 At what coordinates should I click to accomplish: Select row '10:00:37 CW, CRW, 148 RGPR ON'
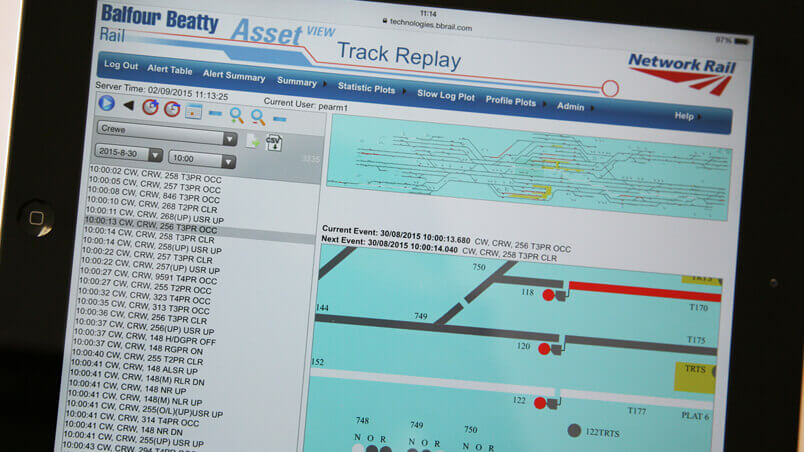click(137, 346)
